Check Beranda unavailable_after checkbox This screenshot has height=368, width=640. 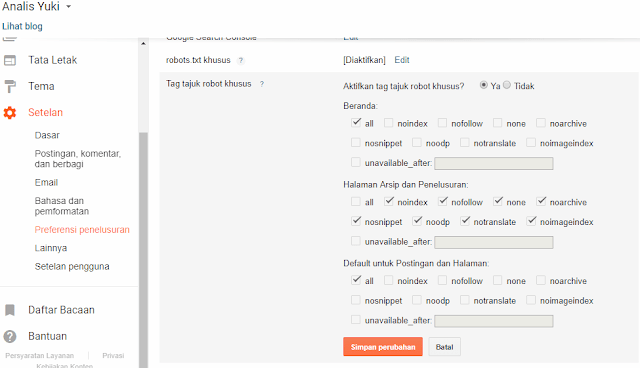click(356, 162)
